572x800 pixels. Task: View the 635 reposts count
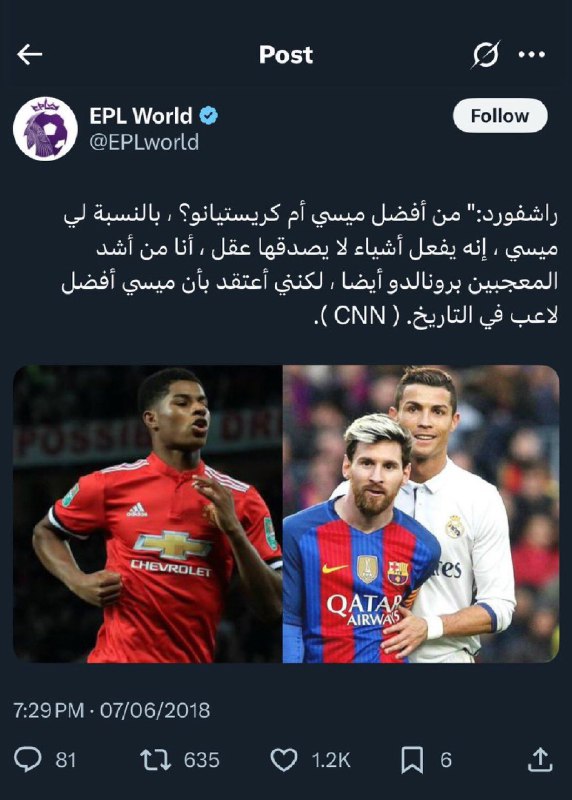[x=202, y=760]
